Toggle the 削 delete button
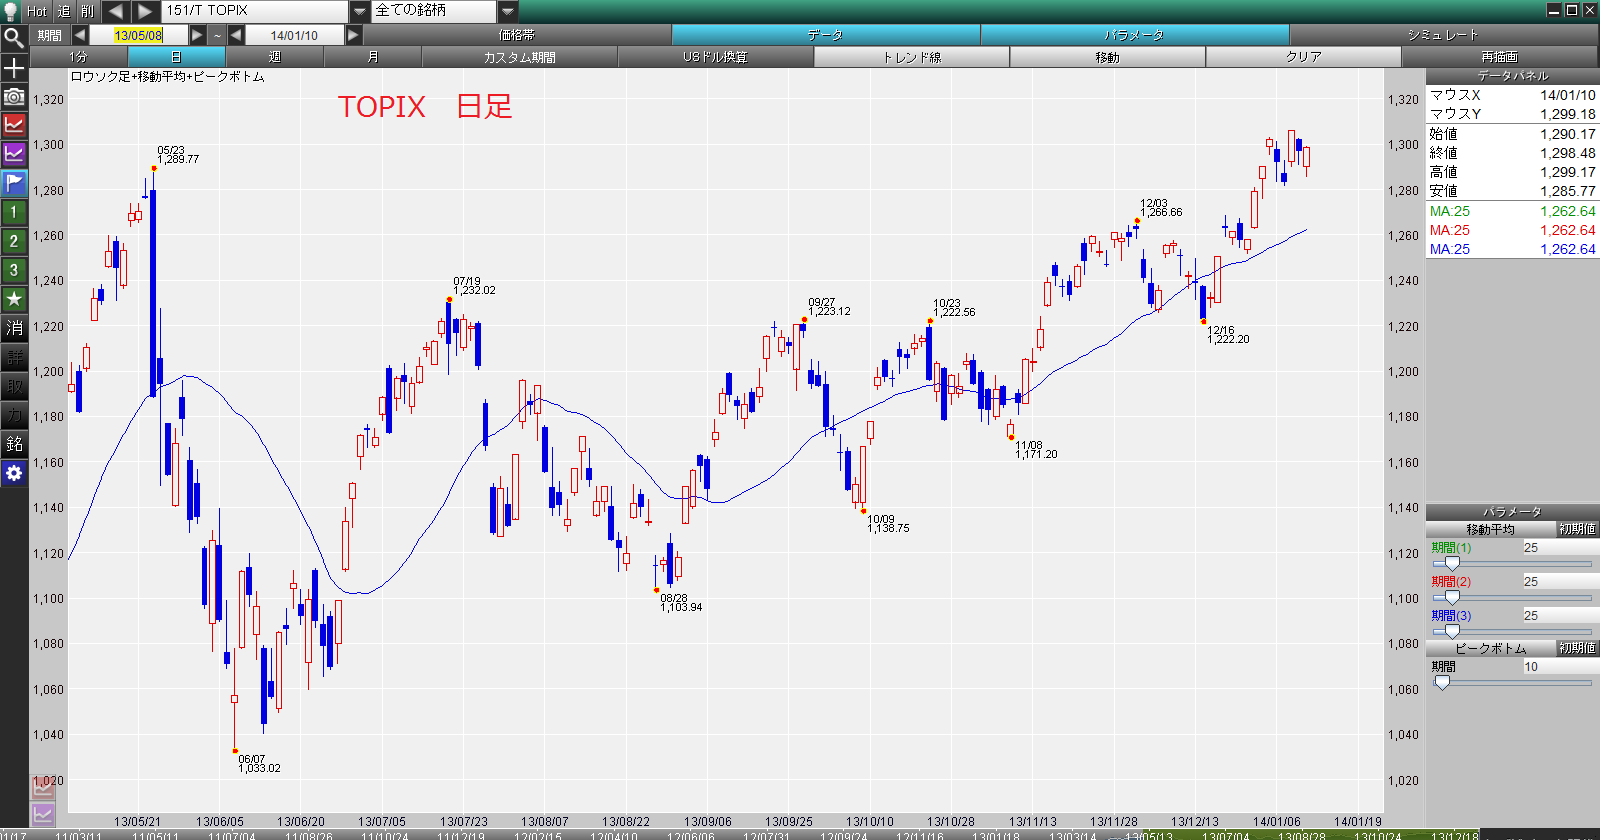Image resolution: width=1610 pixels, height=840 pixels. pyautogui.click(x=88, y=11)
